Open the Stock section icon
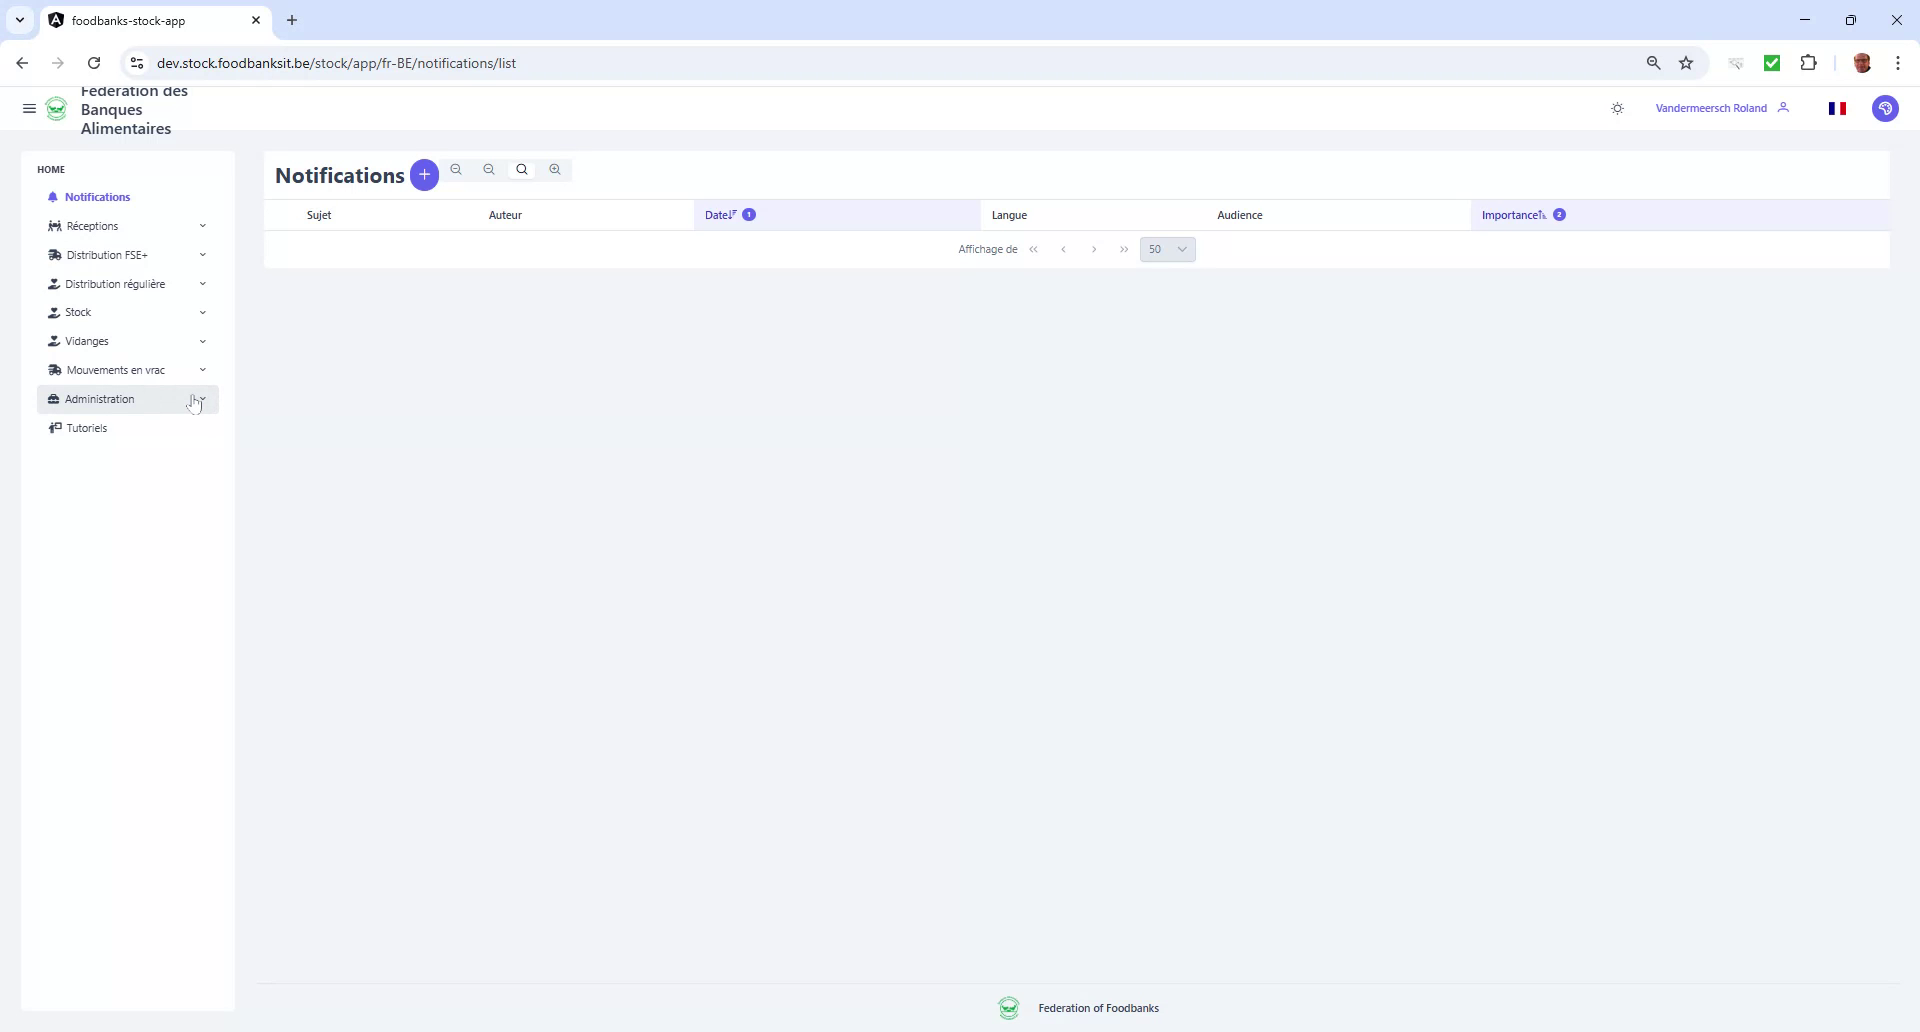 56,312
